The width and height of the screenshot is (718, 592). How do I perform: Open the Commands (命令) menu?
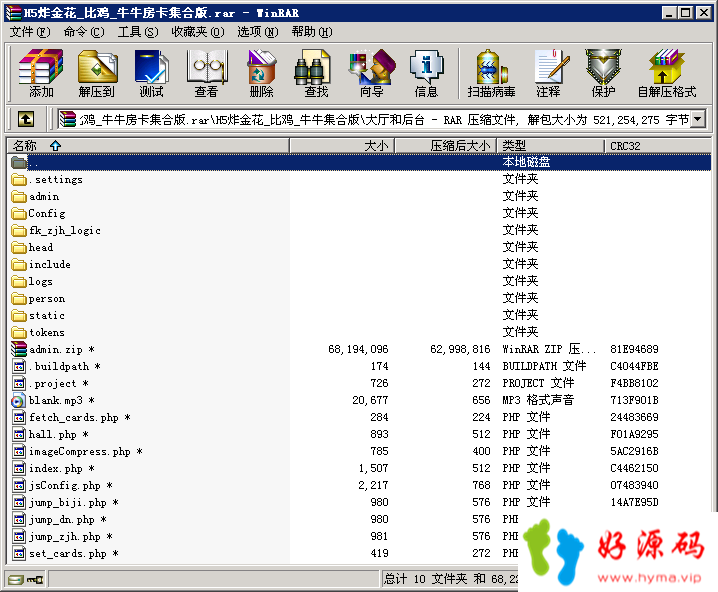tap(84, 32)
